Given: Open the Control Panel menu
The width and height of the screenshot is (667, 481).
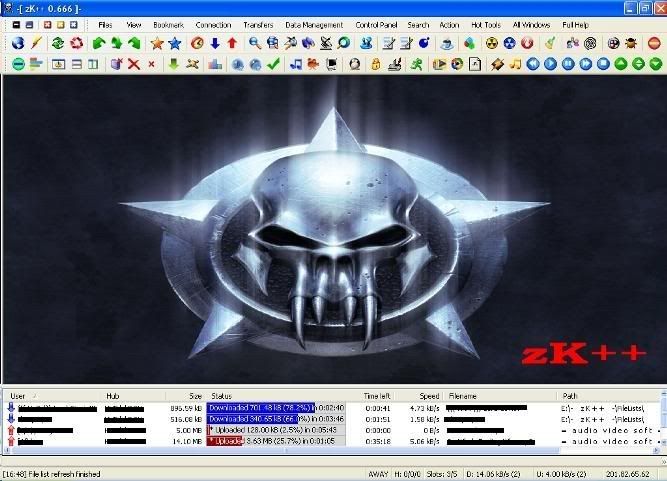Looking at the screenshot, I should click(376, 25).
